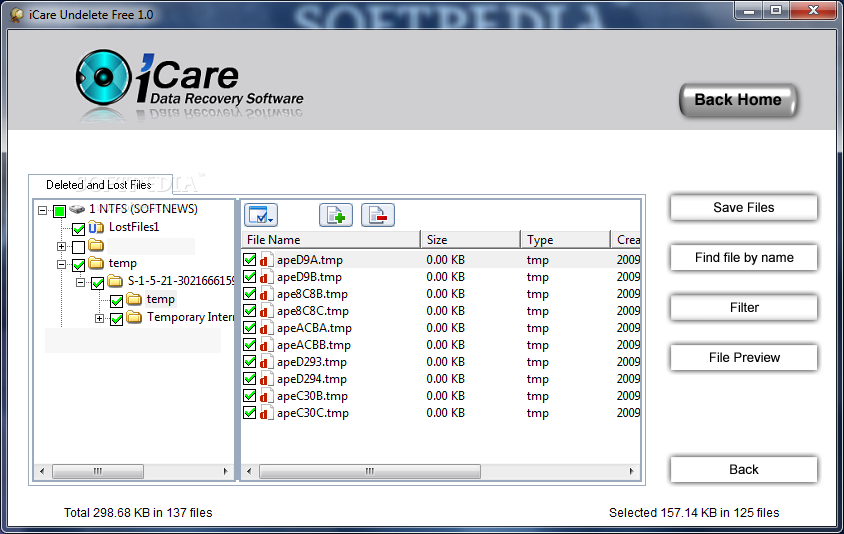Image resolution: width=844 pixels, height=534 pixels.
Task: Select the apeC30B.tmp file name
Action: tap(312, 396)
